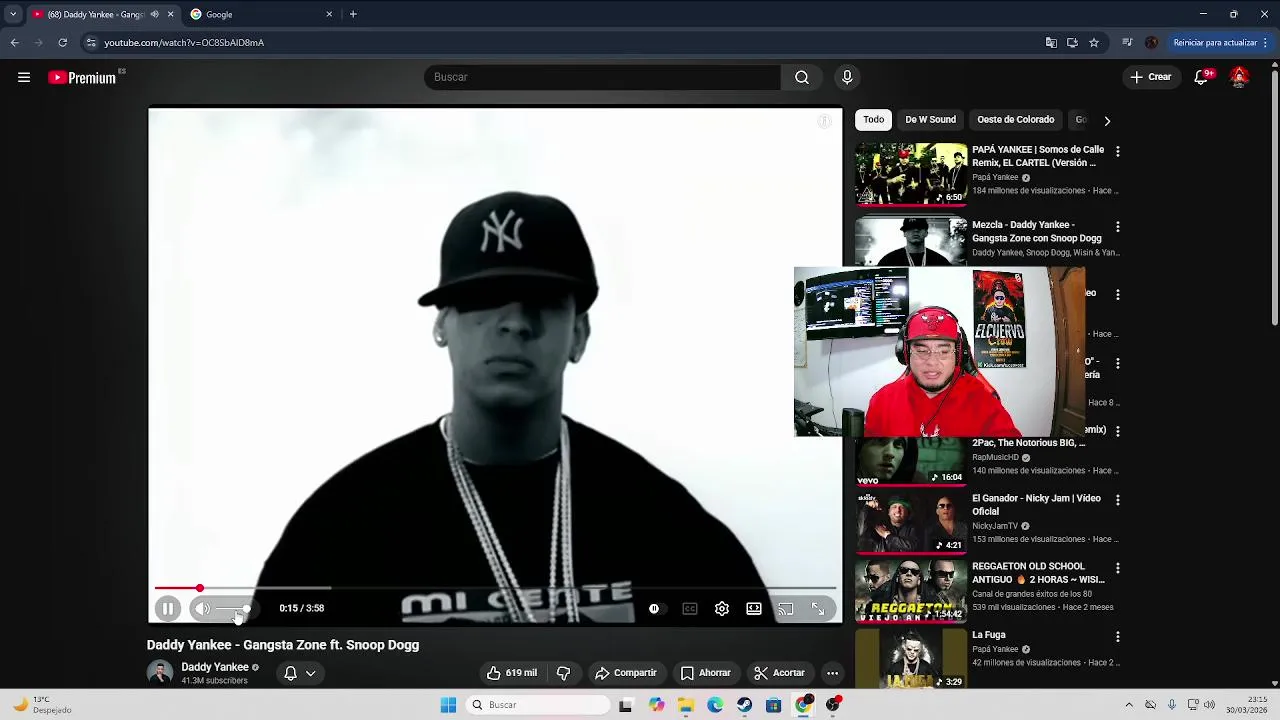Go to YouTube Premium home logo
Image resolution: width=1280 pixels, height=720 pixels.
(x=82, y=77)
